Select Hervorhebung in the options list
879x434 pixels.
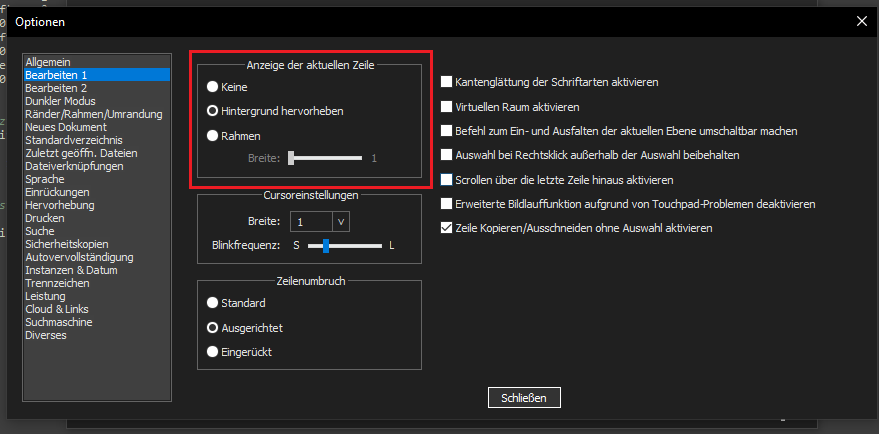[97, 205]
